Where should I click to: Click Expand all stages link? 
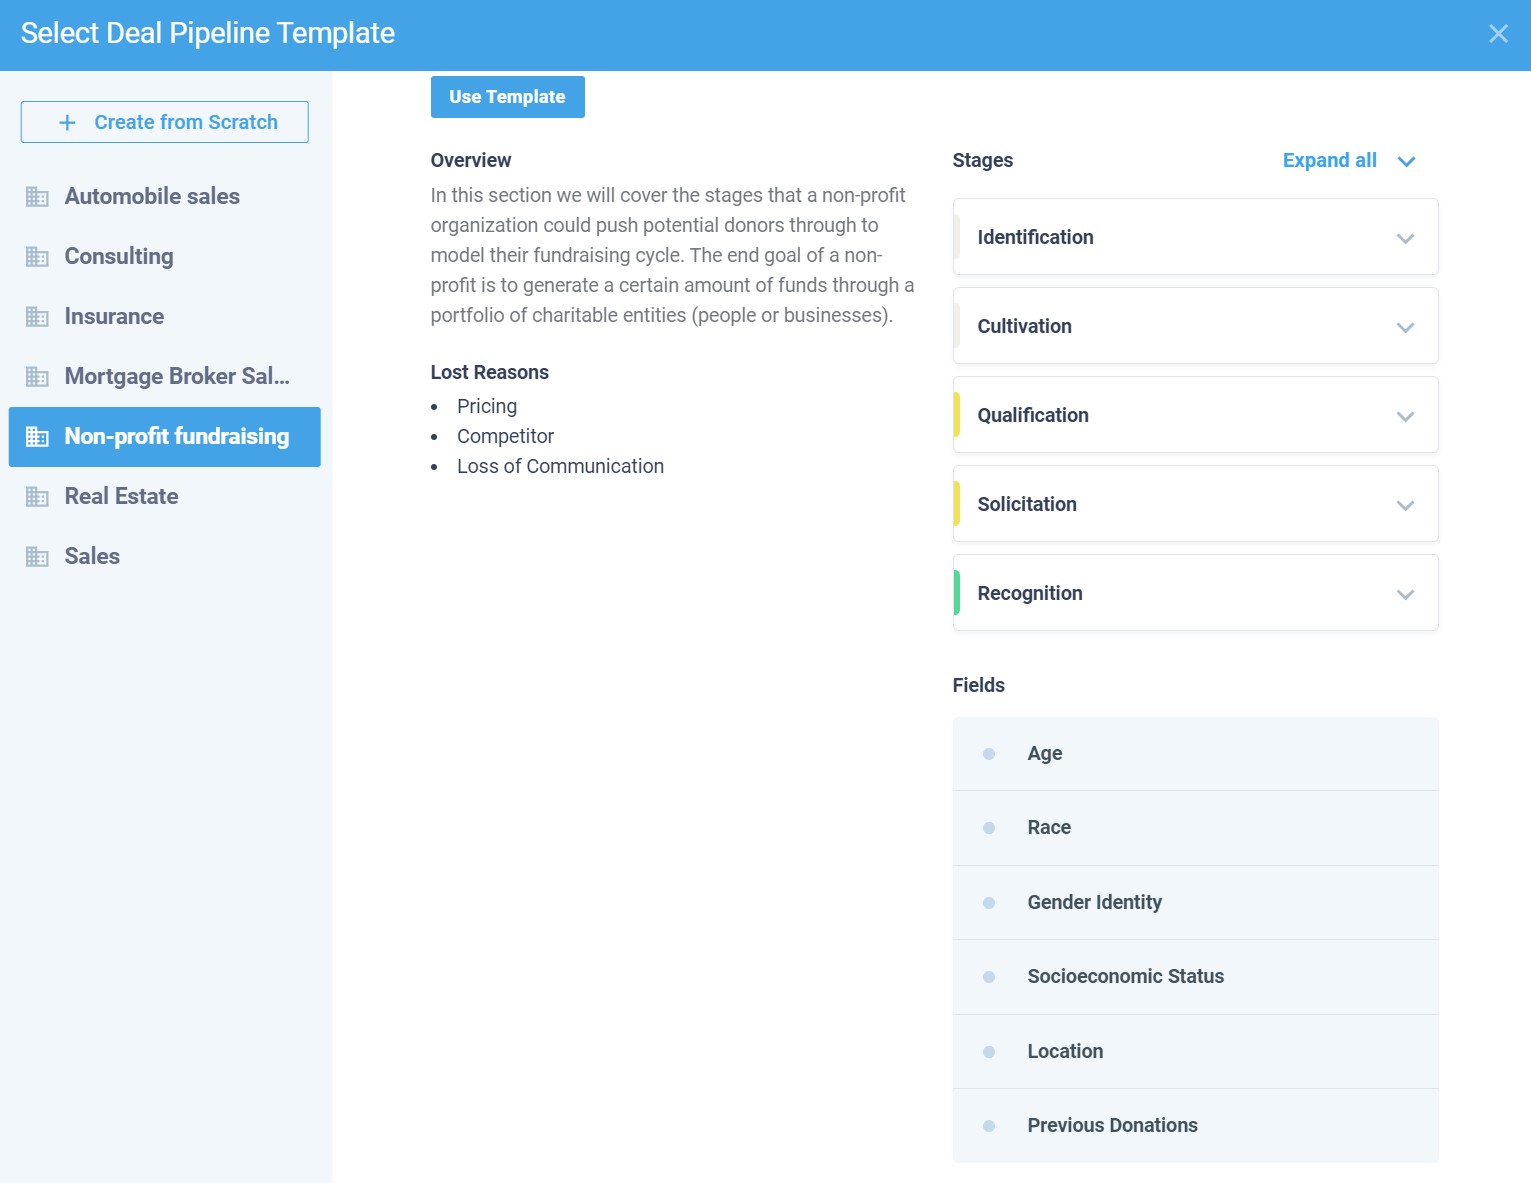coord(1329,161)
